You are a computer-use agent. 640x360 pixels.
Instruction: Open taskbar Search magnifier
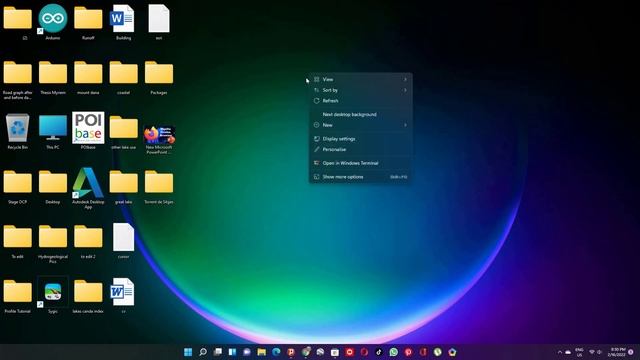[203, 352]
